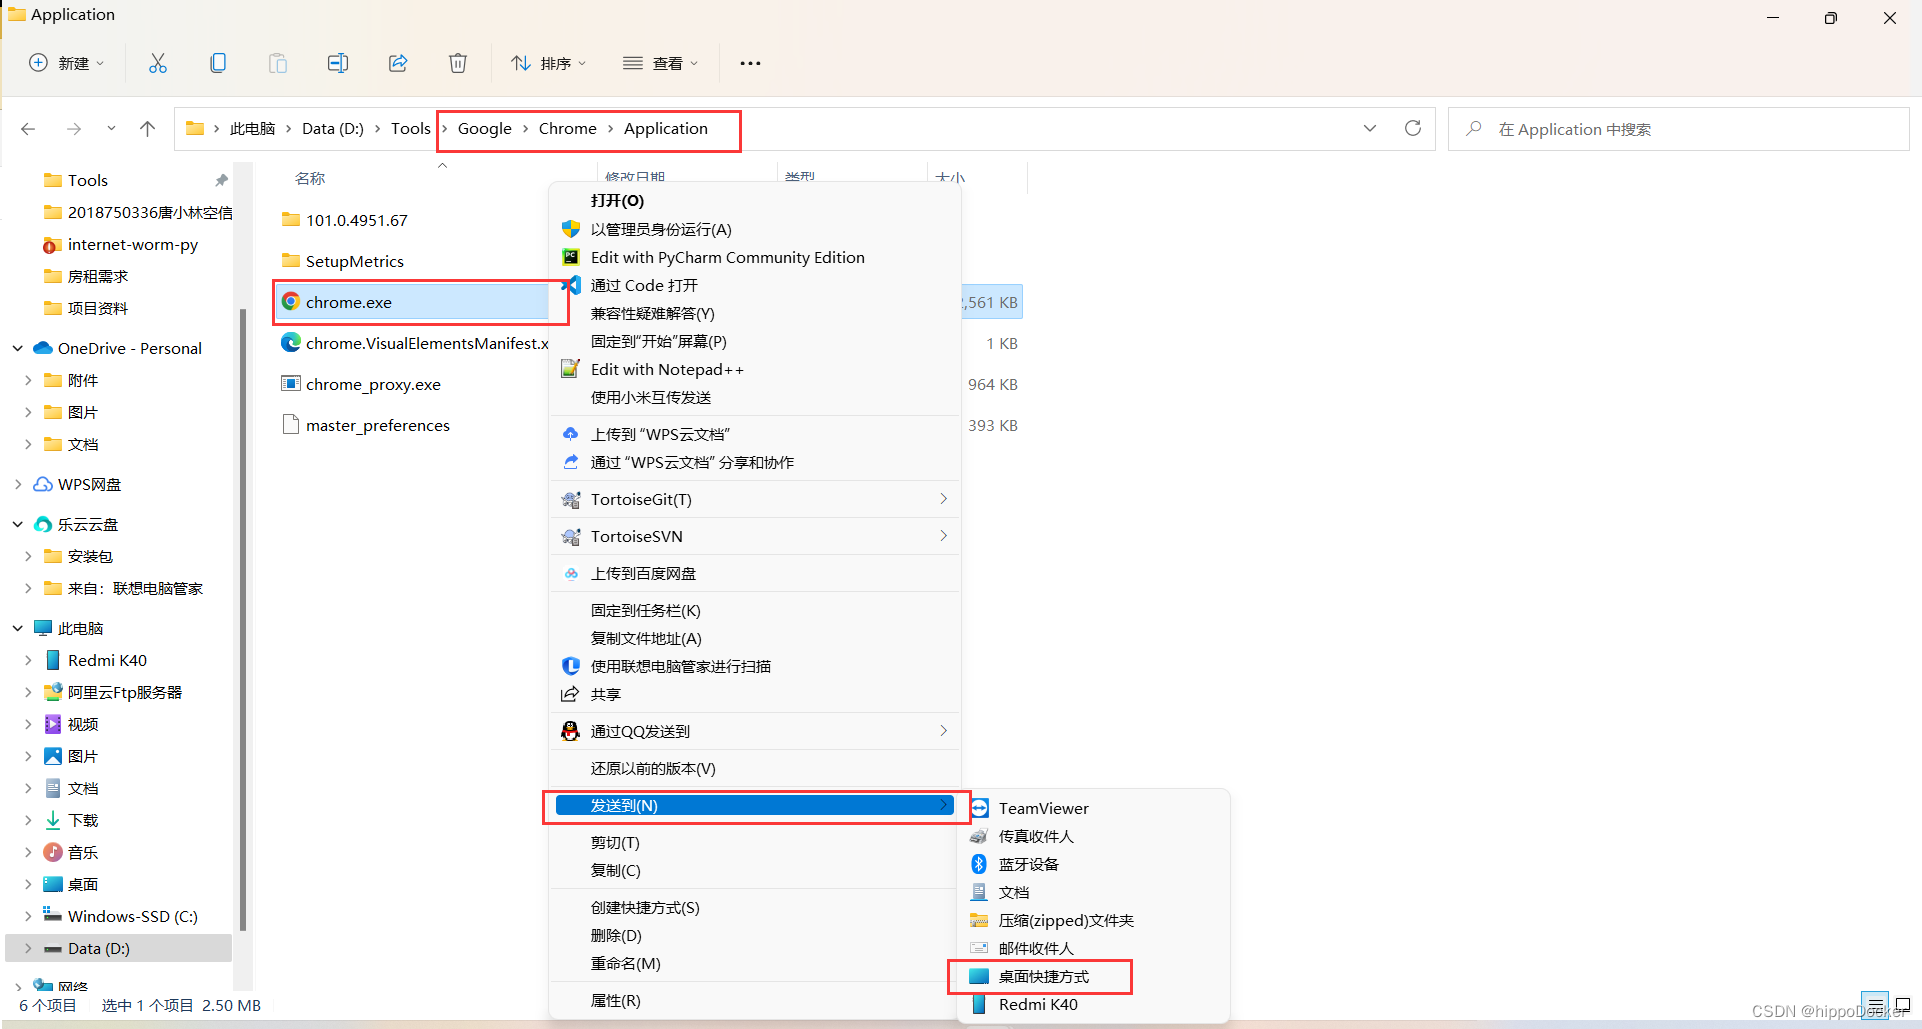Open the 新建 (New) dropdown
1922x1029 pixels.
(66, 63)
